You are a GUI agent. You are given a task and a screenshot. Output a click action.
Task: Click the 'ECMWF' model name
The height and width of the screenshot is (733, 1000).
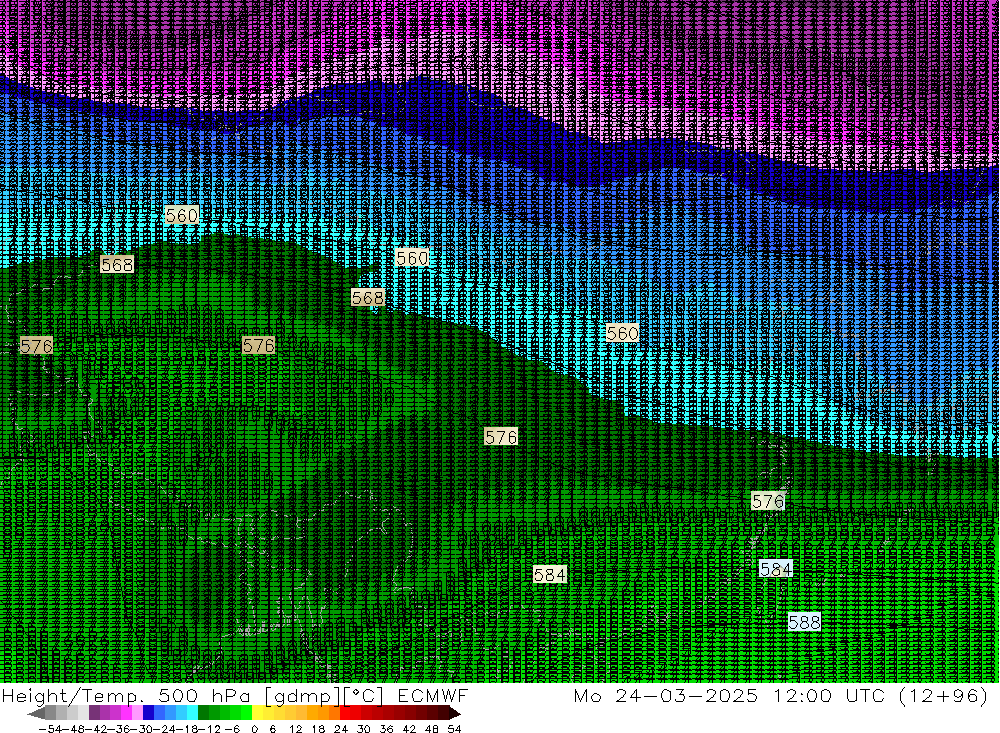(x=433, y=695)
